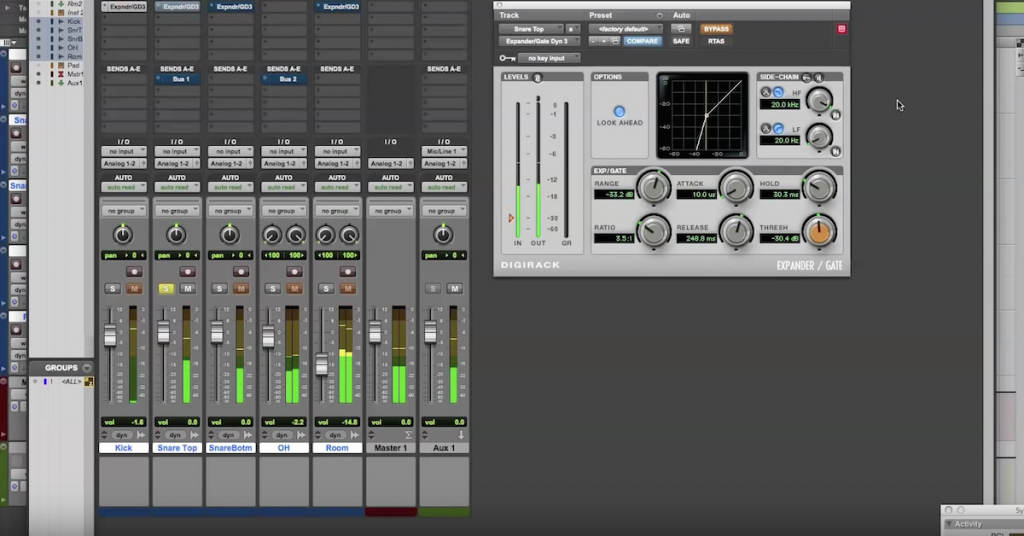Click the Kick track record enable button
This screenshot has width=1024, height=536.
(x=134, y=272)
